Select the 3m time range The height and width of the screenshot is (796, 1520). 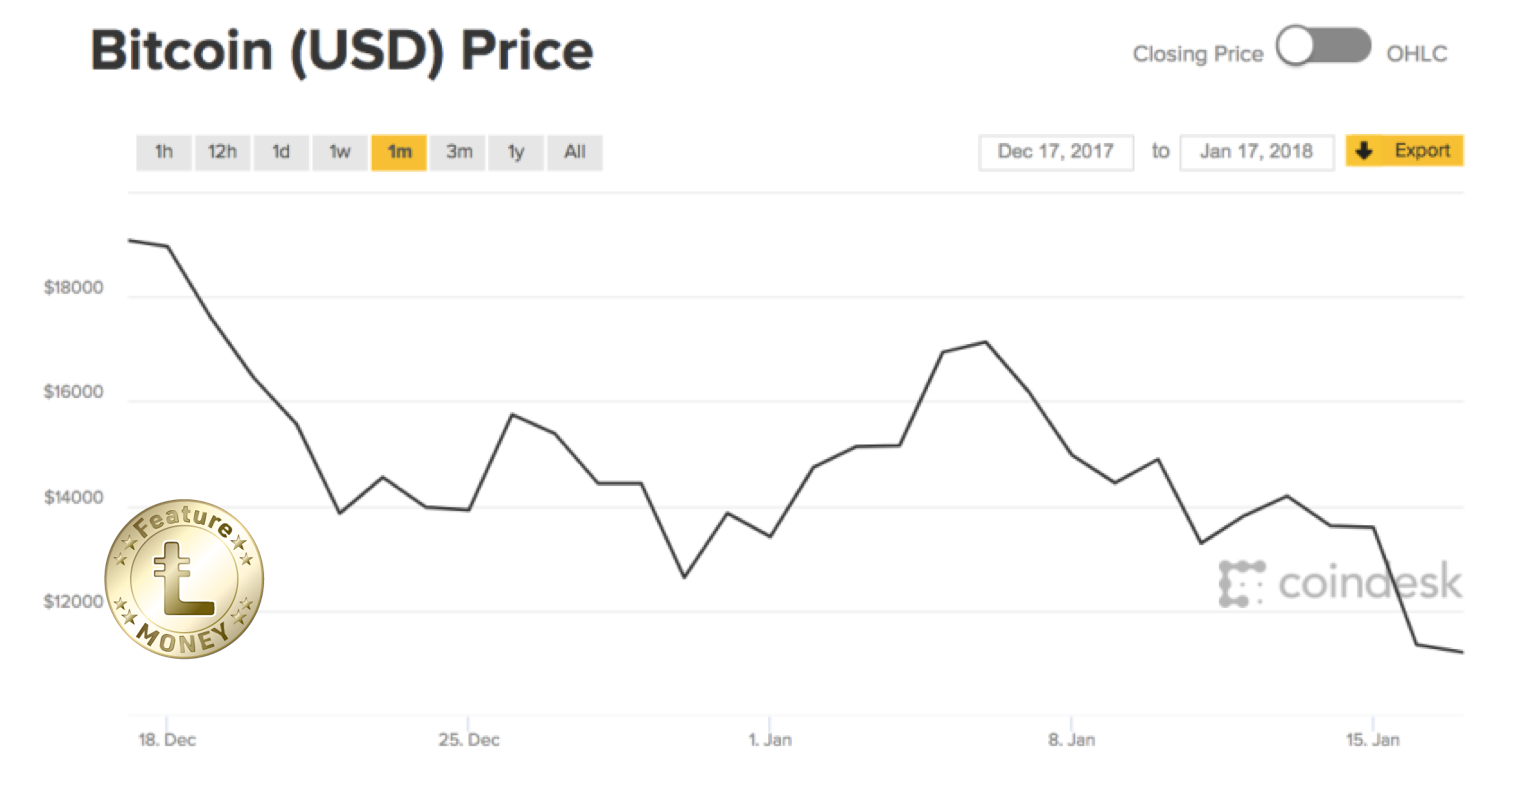click(x=458, y=152)
